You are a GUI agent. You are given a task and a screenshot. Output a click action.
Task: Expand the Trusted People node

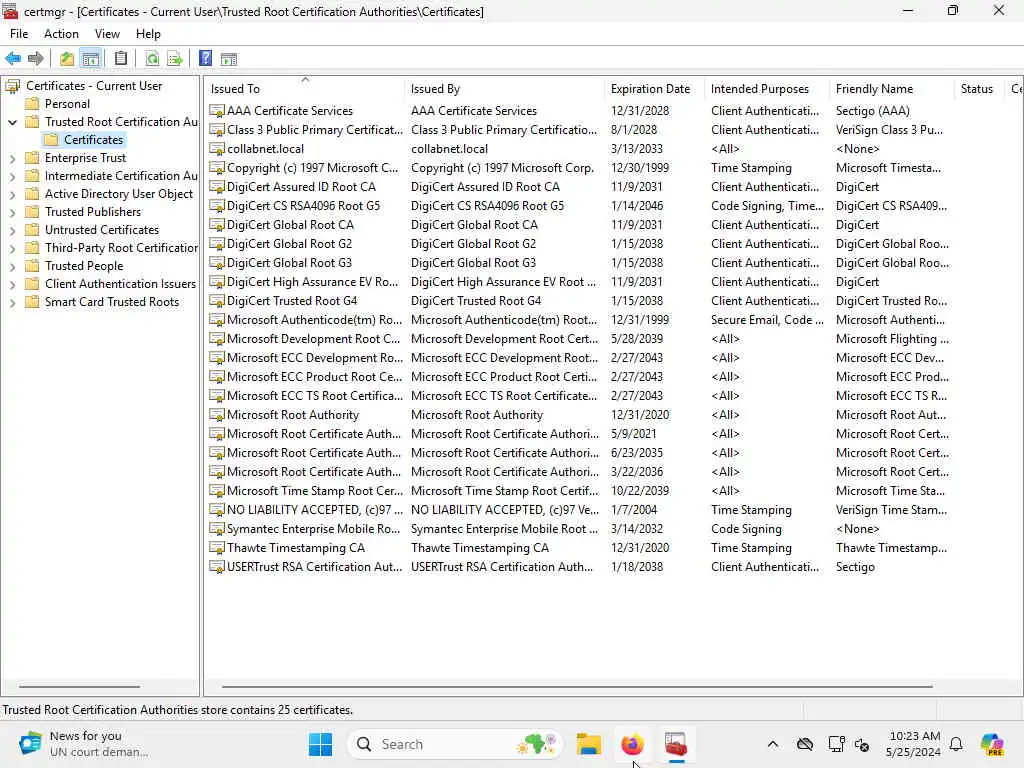pos(12,266)
